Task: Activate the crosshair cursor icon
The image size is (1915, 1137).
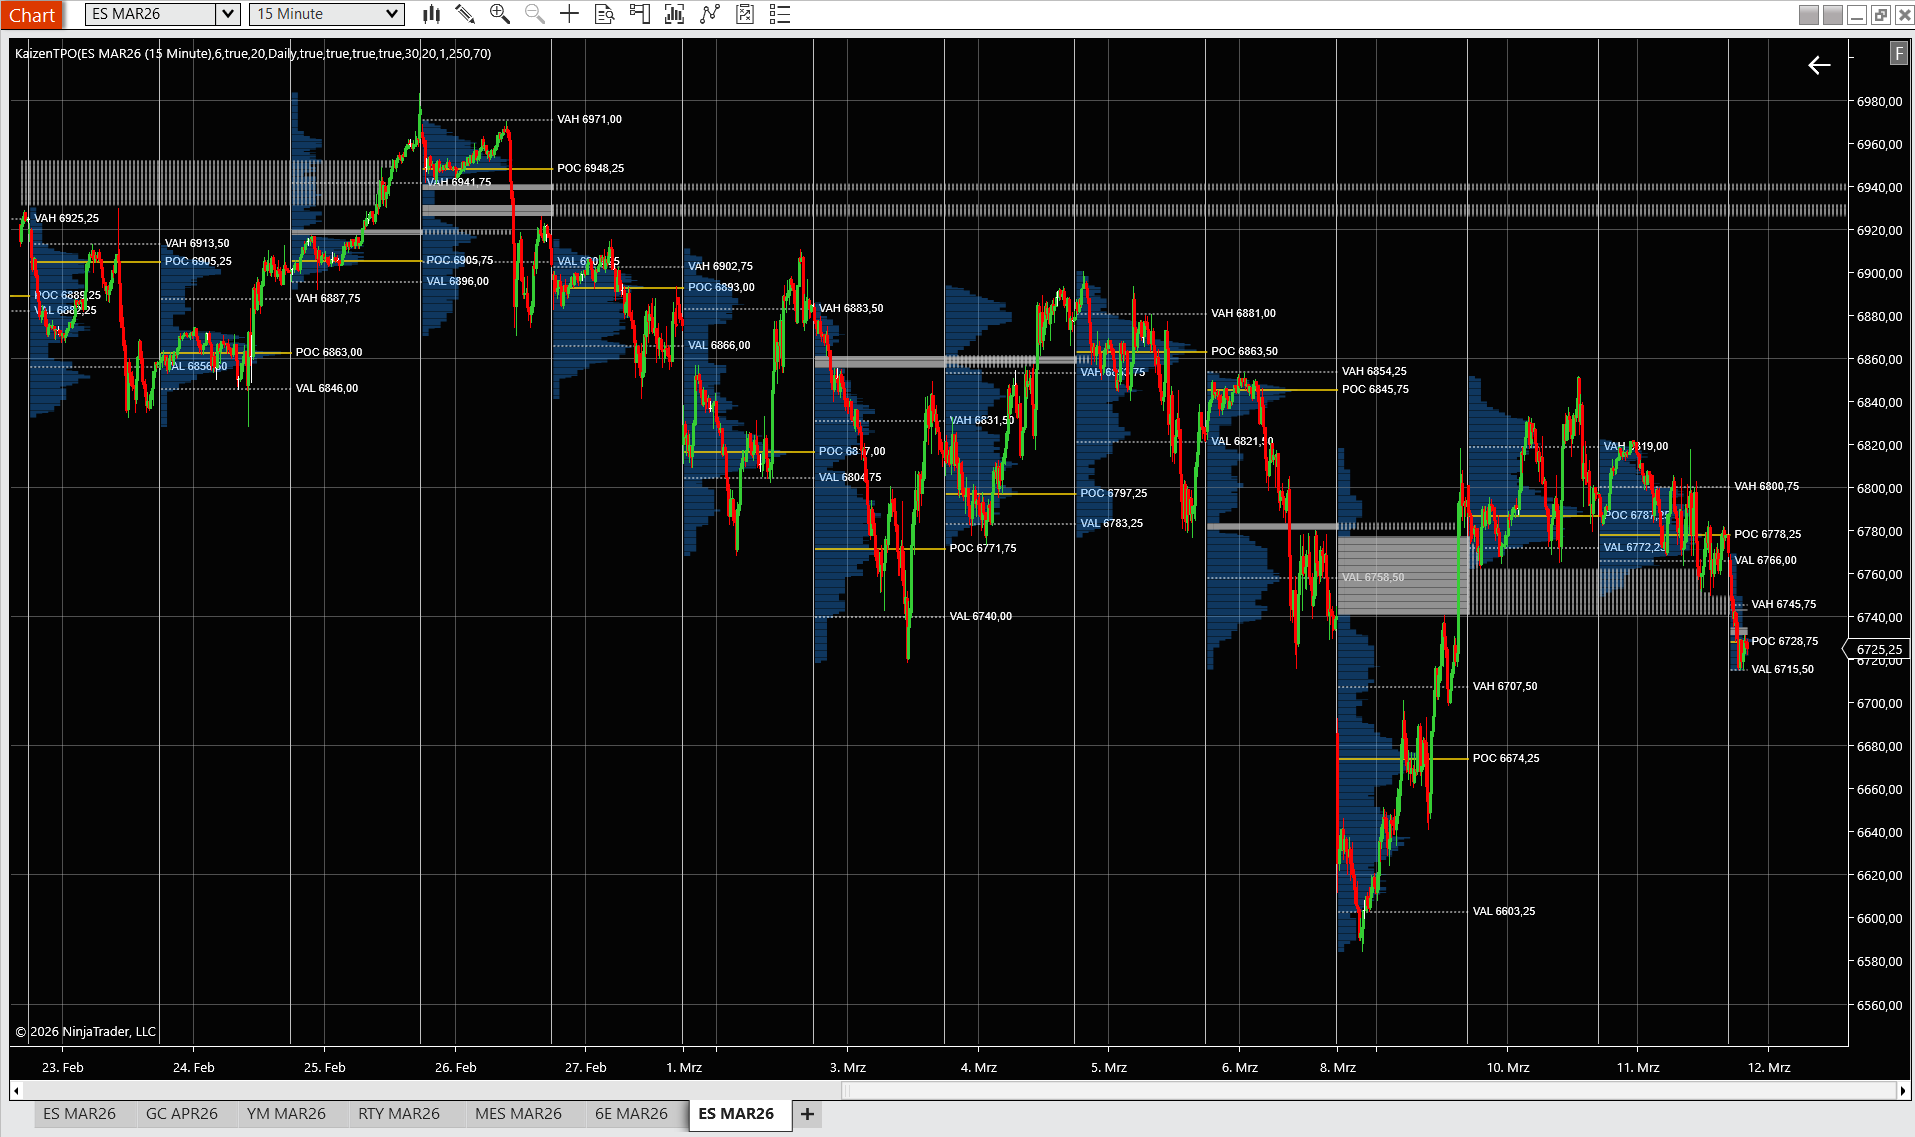Action: click(x=569, y=14)
